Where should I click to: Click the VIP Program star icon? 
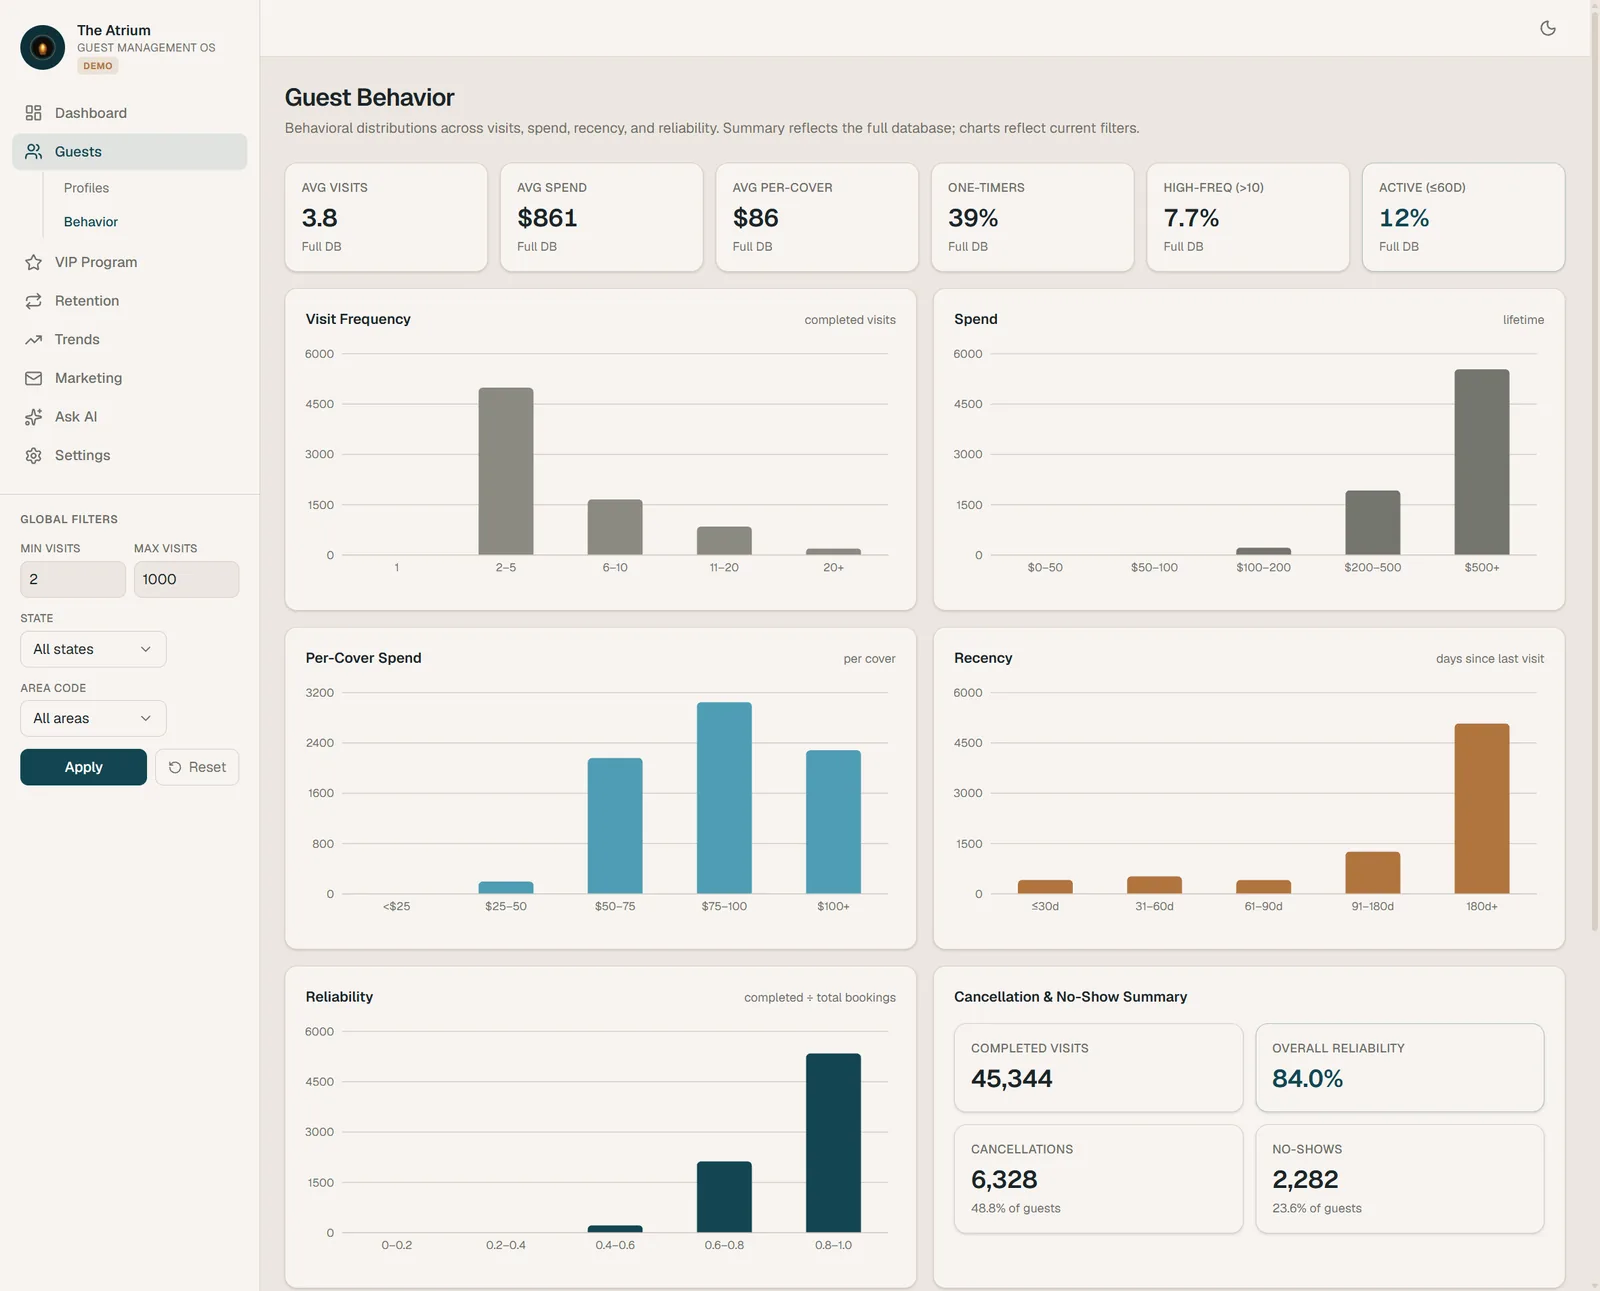pos(33,262)
